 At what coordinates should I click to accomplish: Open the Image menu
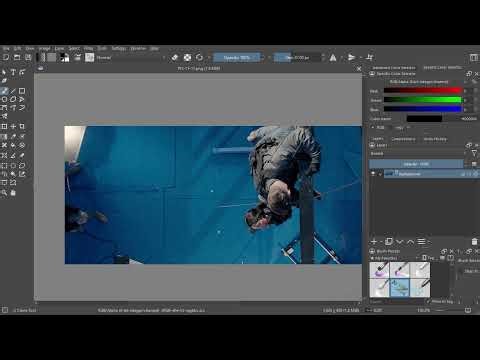point(44,49)
